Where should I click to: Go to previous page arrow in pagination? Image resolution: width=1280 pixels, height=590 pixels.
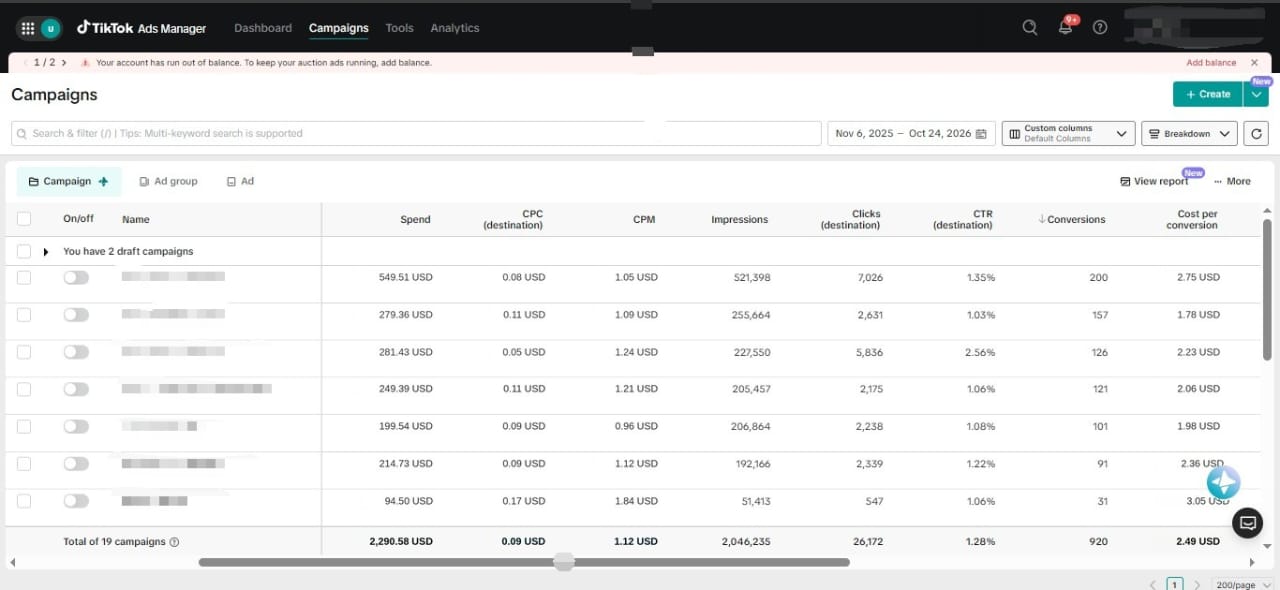(x=1152, y=584)
